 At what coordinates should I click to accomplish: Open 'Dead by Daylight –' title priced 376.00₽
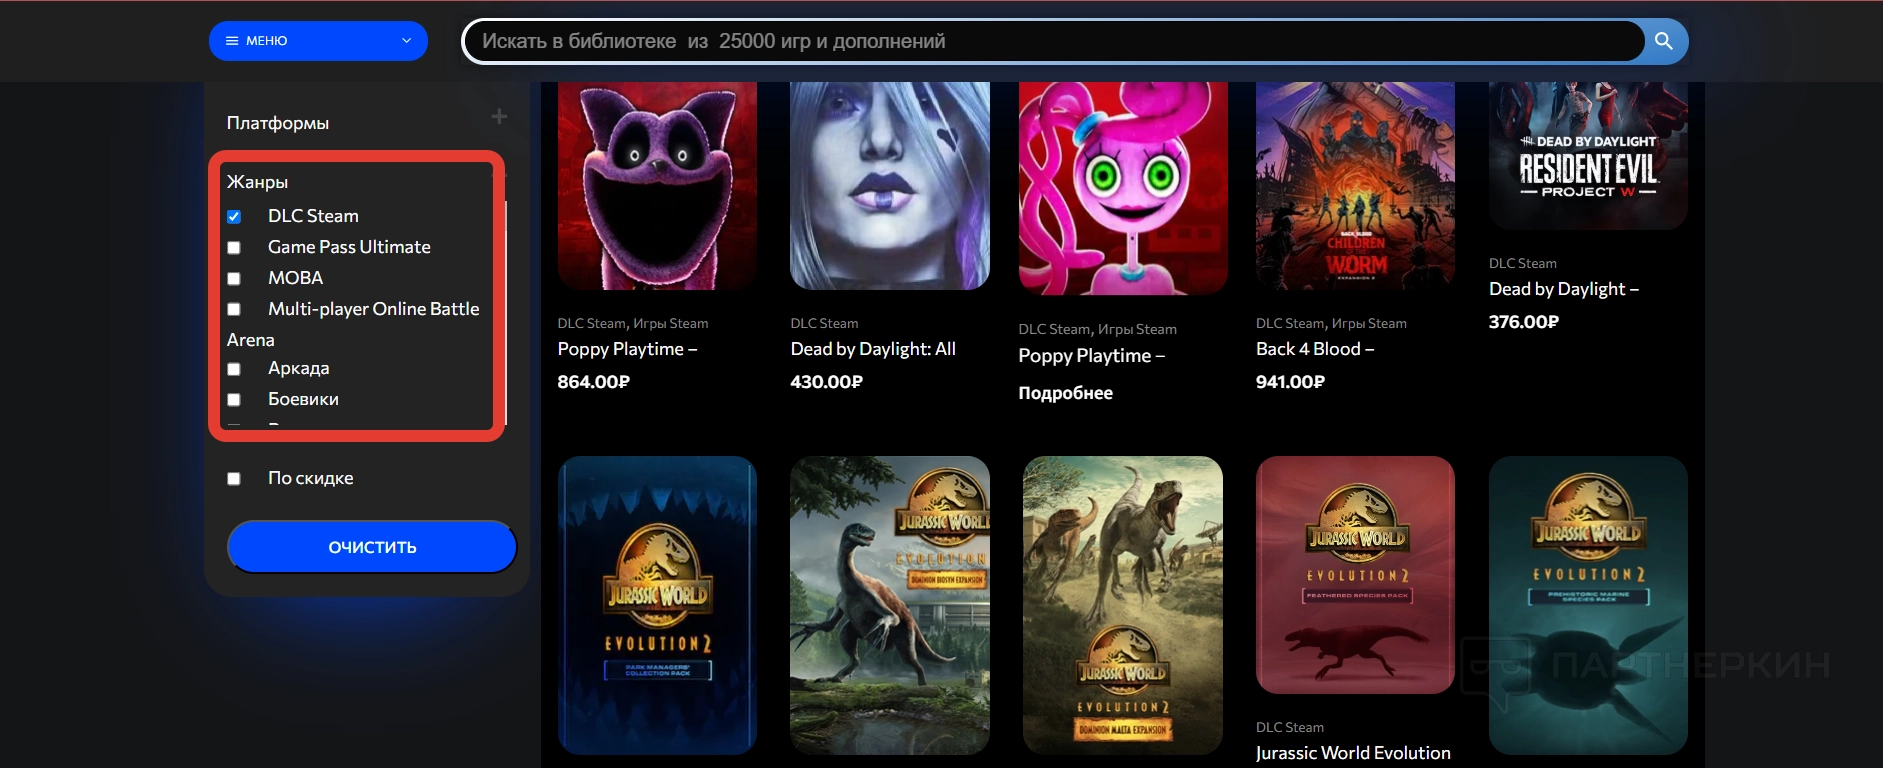tap(1564, 289)
